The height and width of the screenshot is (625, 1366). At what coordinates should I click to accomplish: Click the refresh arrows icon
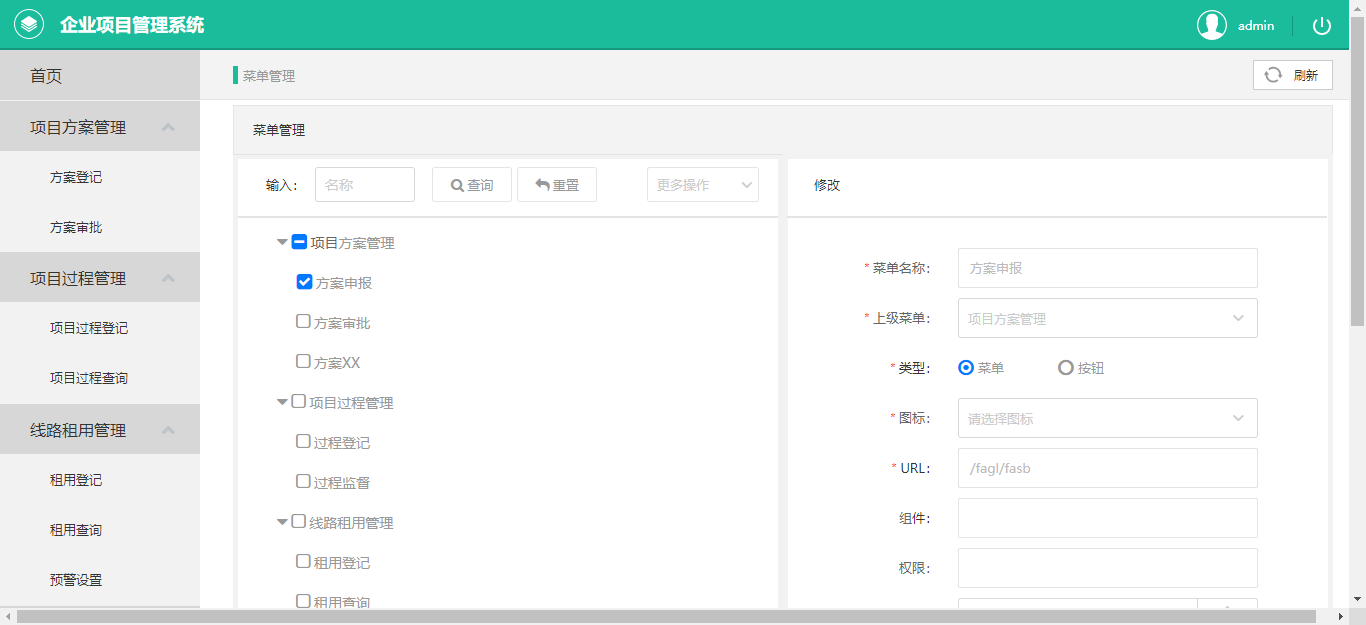[1273, 75]
